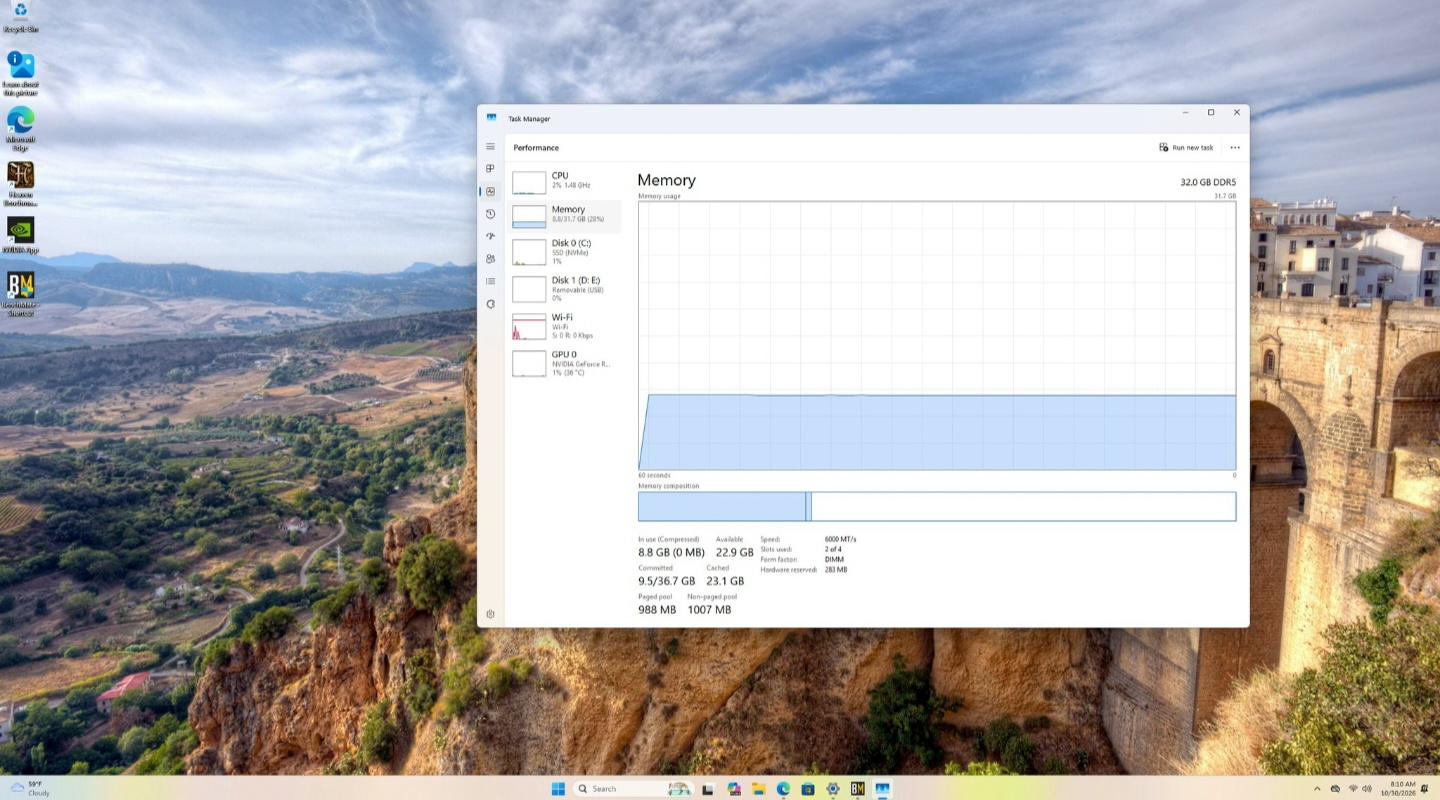Image resolution: width=1440 pixels, height=800 pixels.
Task: Click the 9.5/36.7 GB Committed value
Action: tap(666, 581)
